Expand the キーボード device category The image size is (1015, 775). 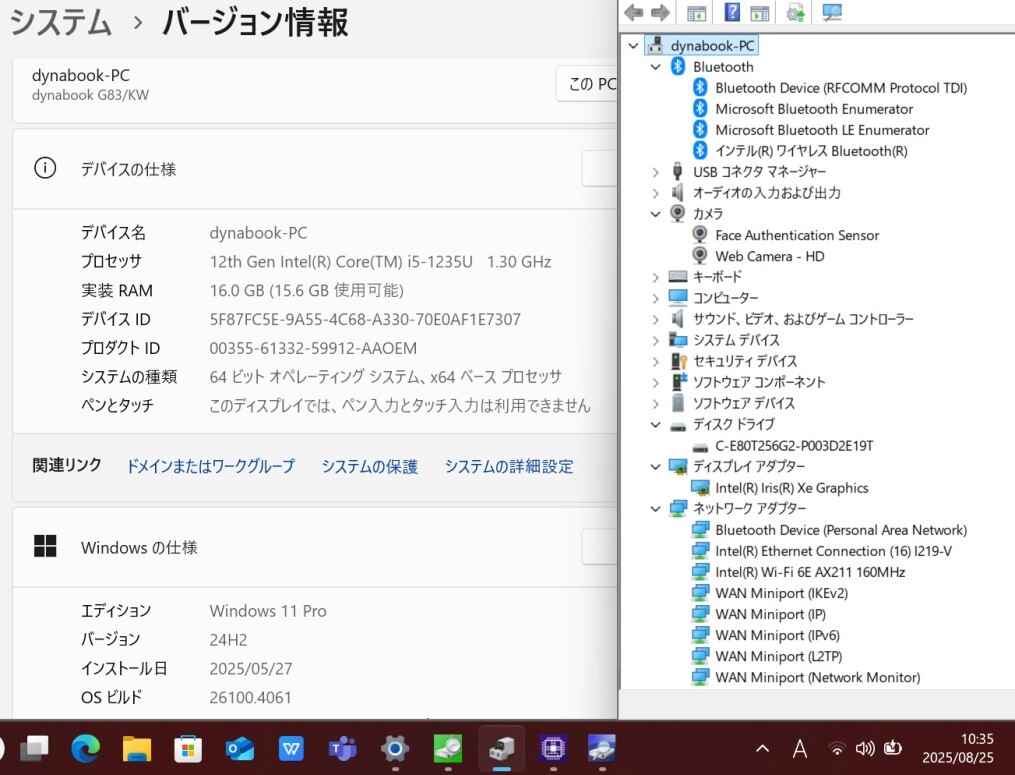[656, 277]
